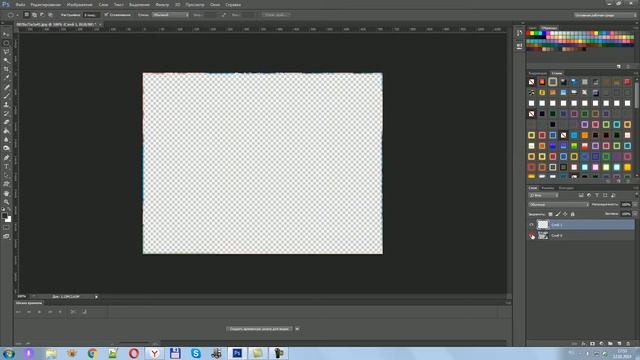Select the Pen tool

tap(6, 158)
